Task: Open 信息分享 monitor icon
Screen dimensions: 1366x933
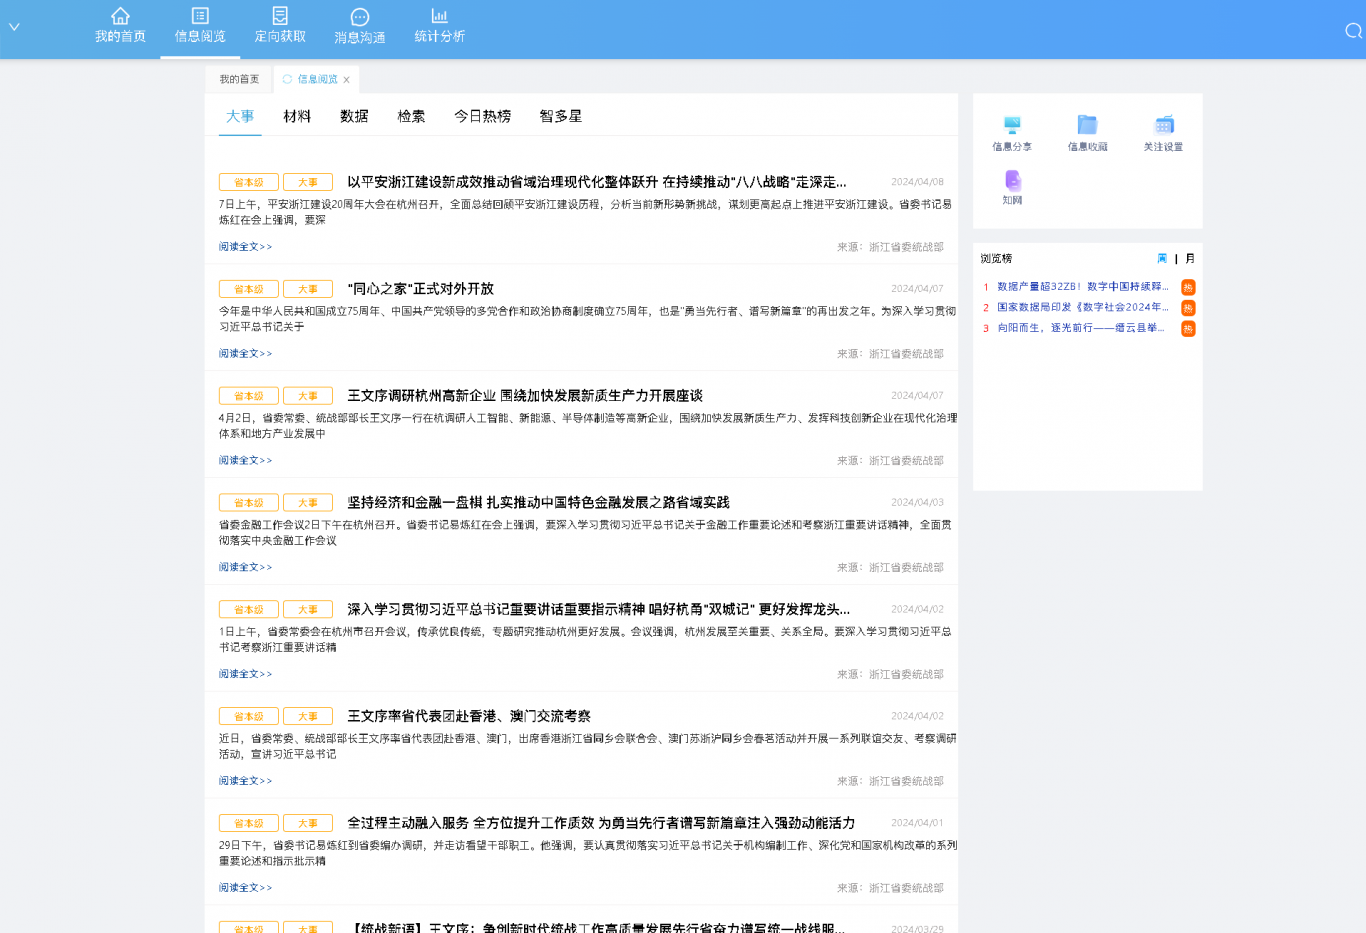Action: 1012,125
